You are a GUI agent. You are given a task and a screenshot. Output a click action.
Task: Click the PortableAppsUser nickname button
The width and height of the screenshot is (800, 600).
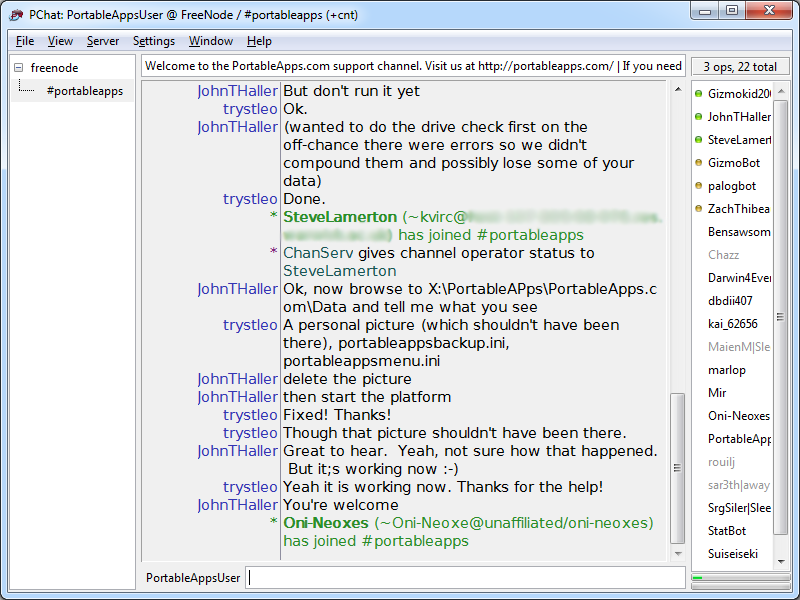click(193, 578)
